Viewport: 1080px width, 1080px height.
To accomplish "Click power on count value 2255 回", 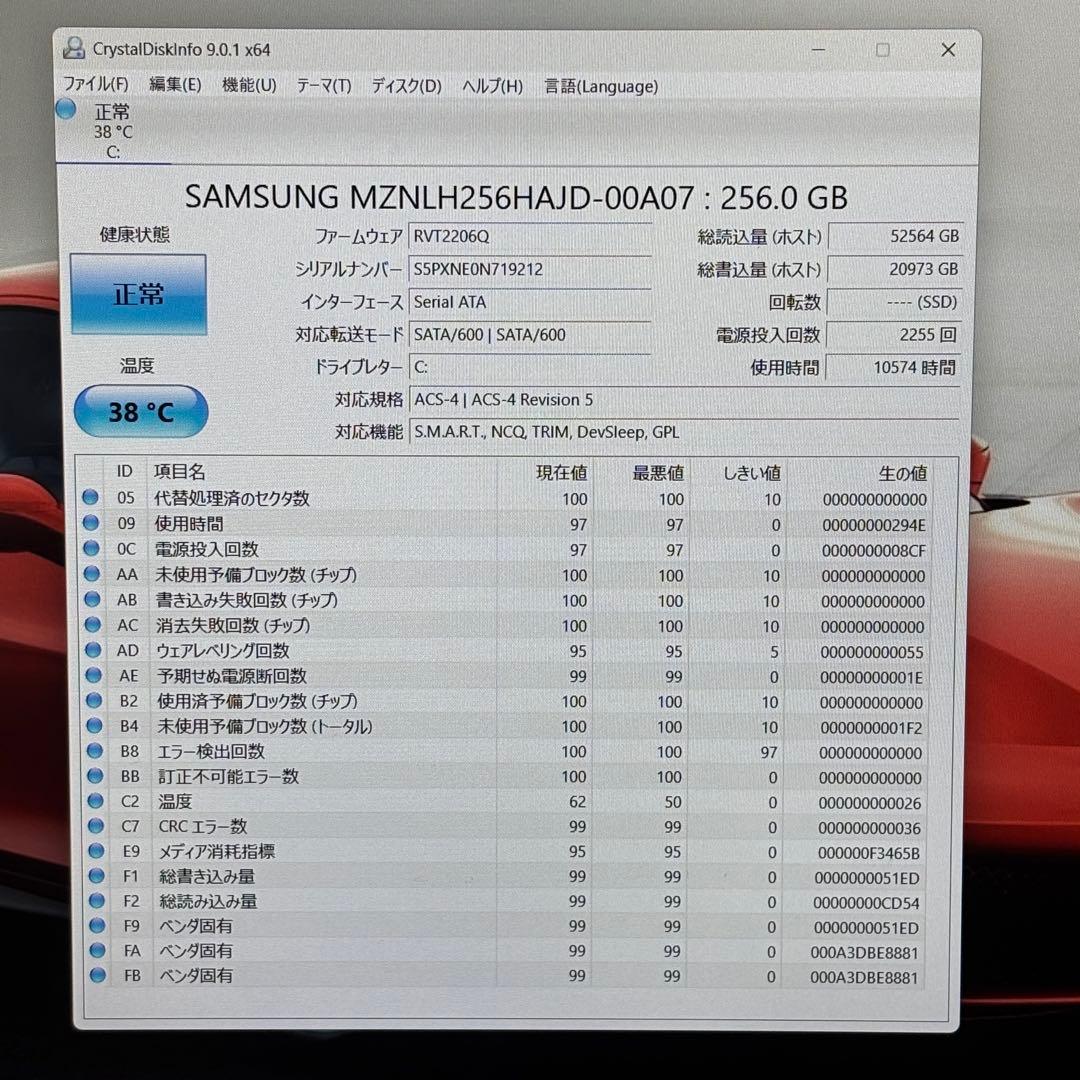I will tap(893, 335).
